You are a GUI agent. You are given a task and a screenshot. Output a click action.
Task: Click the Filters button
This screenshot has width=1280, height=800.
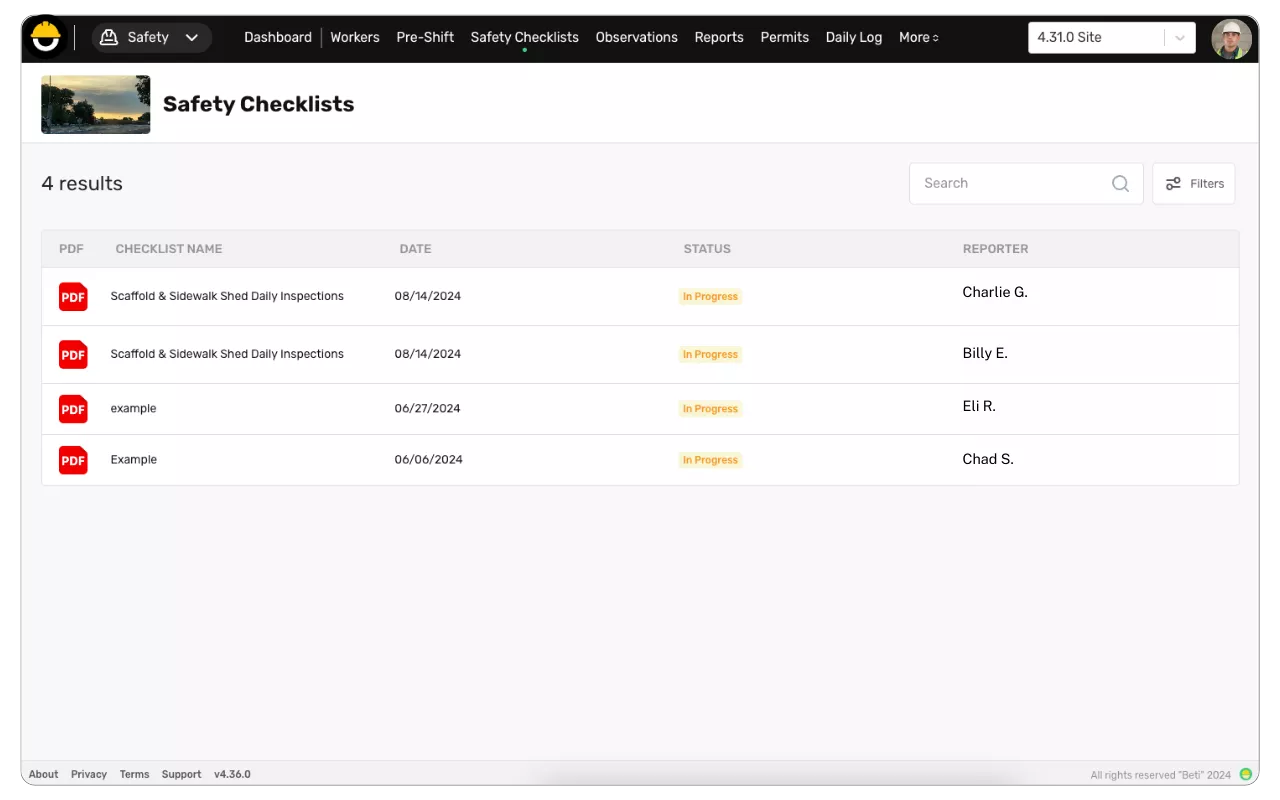[x=1194, y=184]
